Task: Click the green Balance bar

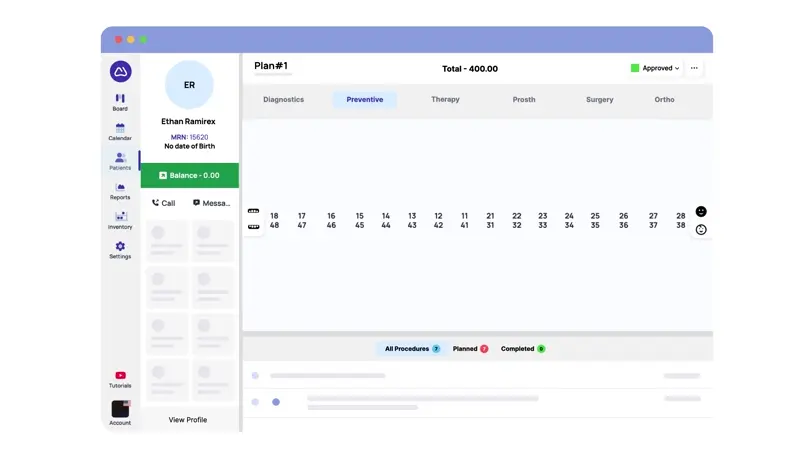Action: (x=189, y=175)
